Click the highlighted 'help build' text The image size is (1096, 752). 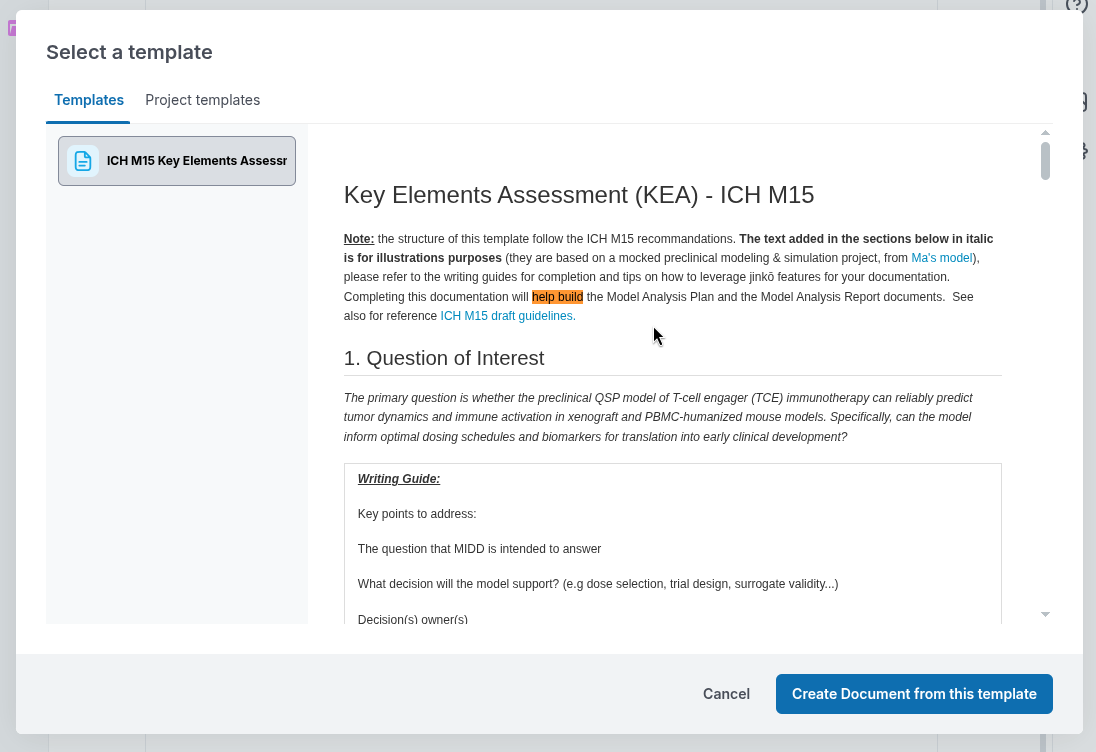[557, 297]
